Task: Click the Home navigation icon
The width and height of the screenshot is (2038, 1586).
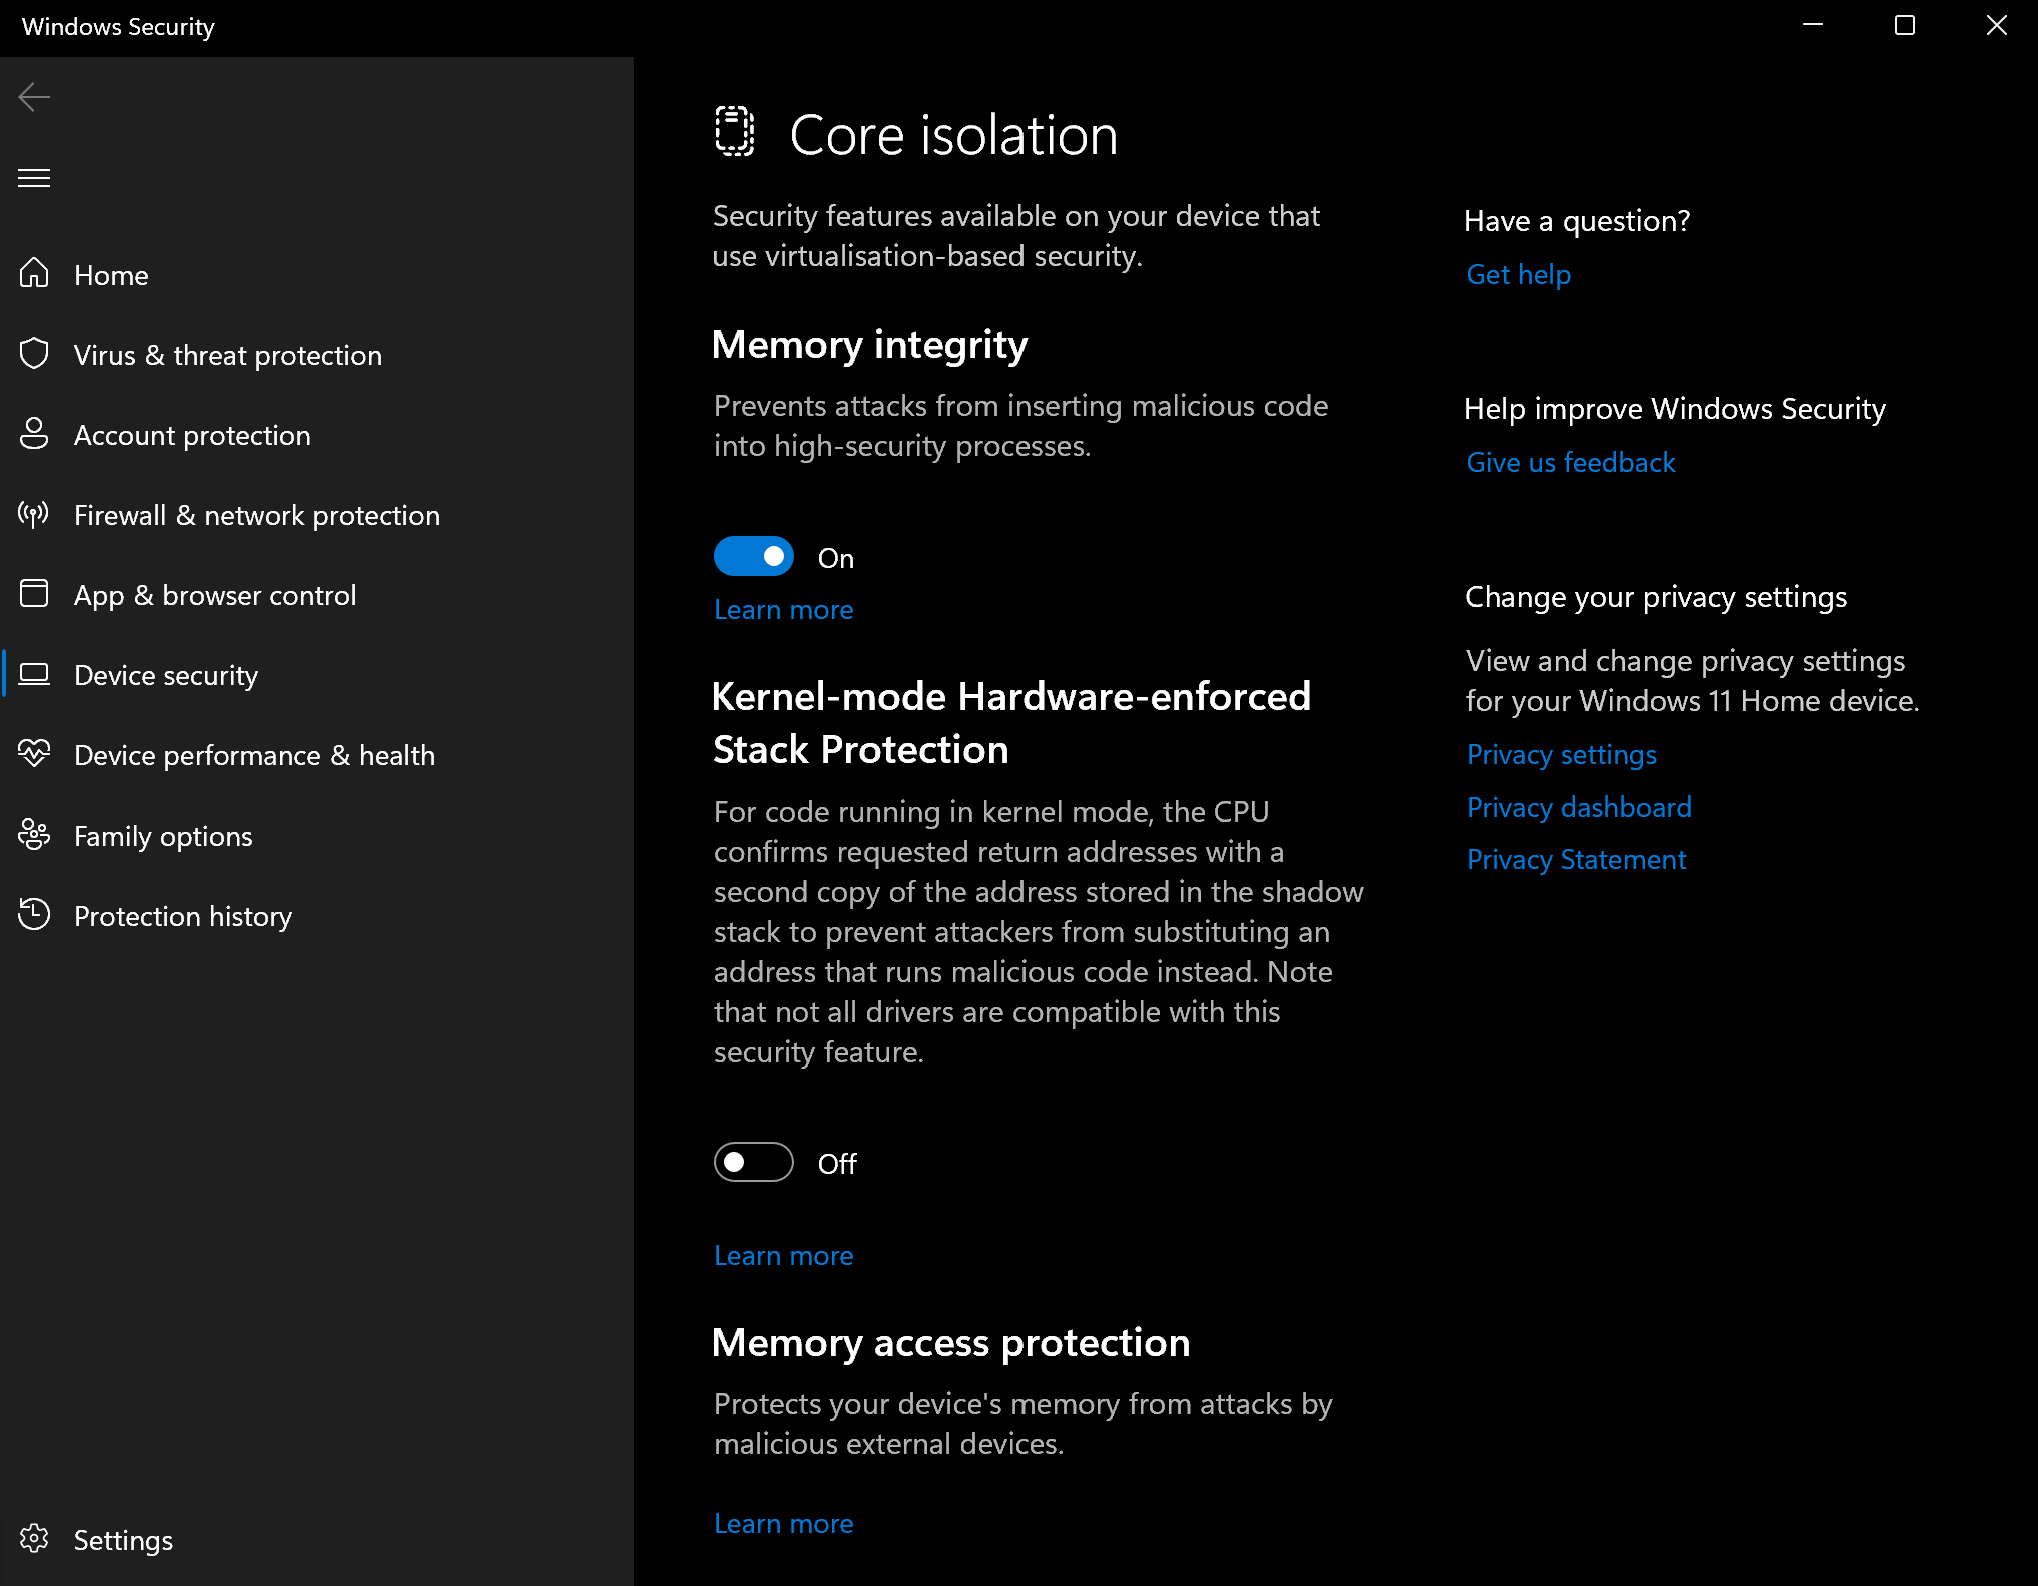Action: 36,275
